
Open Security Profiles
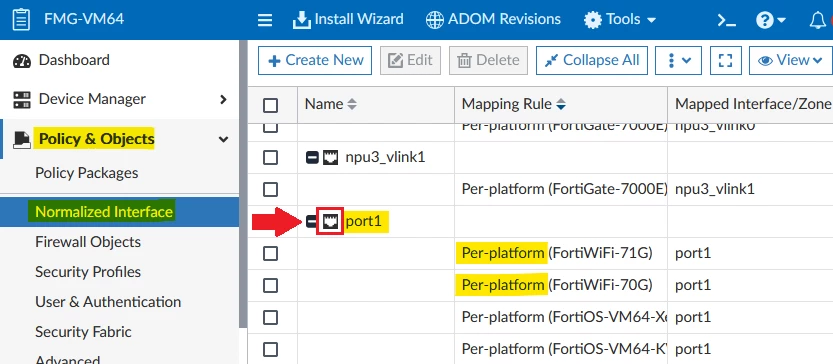[x=88, y=272]
